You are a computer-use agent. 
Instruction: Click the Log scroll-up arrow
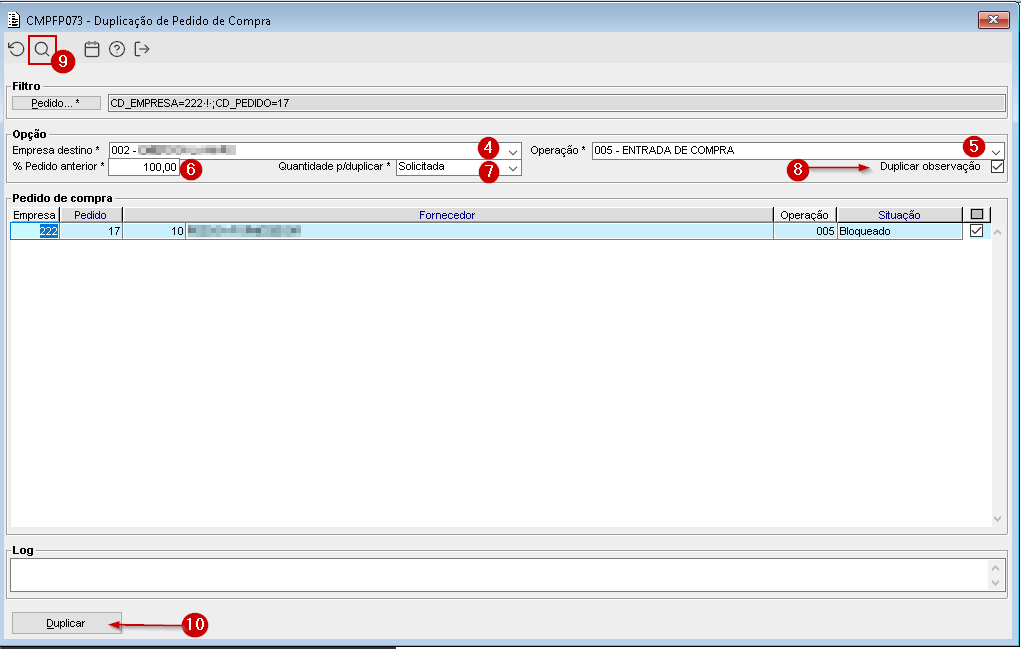tap(995, 568)
